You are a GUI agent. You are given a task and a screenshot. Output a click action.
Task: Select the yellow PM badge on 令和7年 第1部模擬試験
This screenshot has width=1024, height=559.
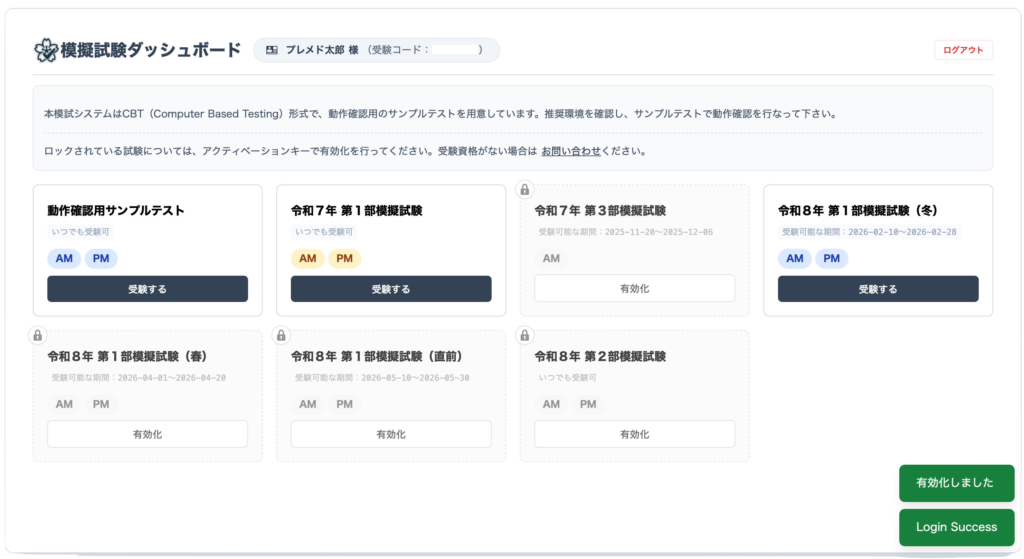344,259
